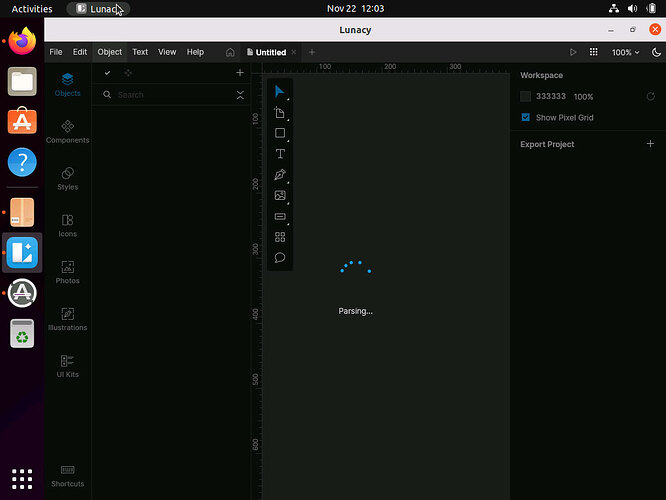The height and width of the screenshot is (500, 666).
Task: Open the Text menu
Action: (140, 52)
